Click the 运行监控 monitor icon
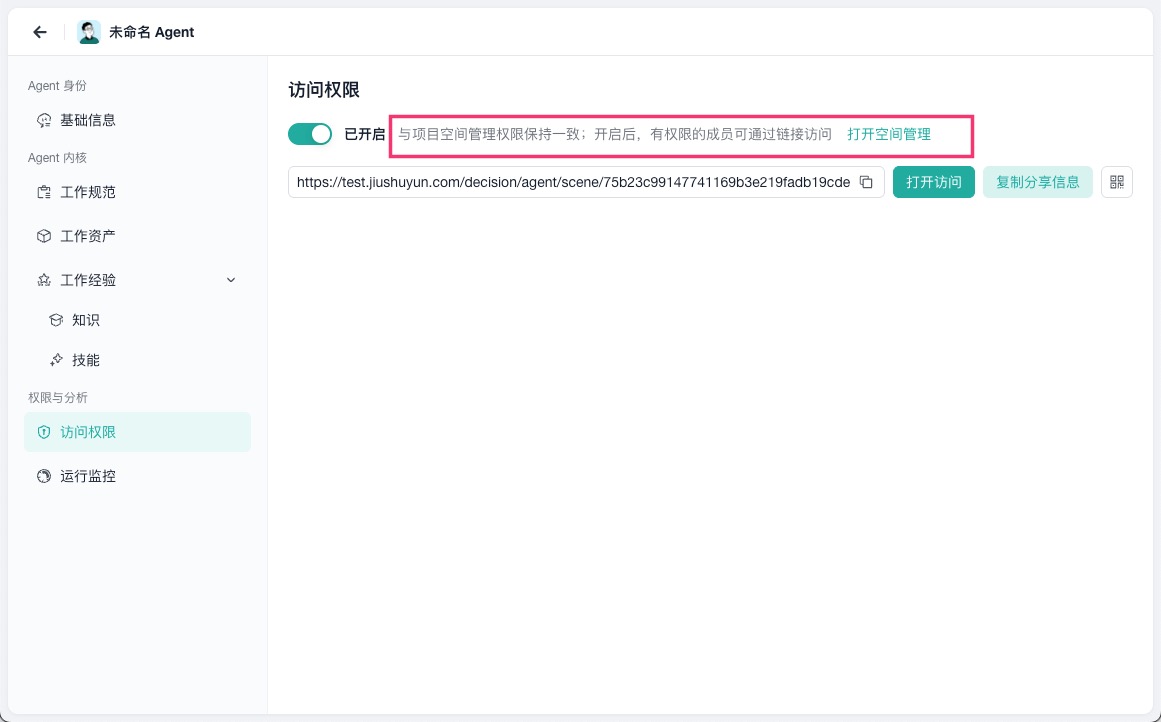This screenshot has height=722, width=1161. coord(44,476)
